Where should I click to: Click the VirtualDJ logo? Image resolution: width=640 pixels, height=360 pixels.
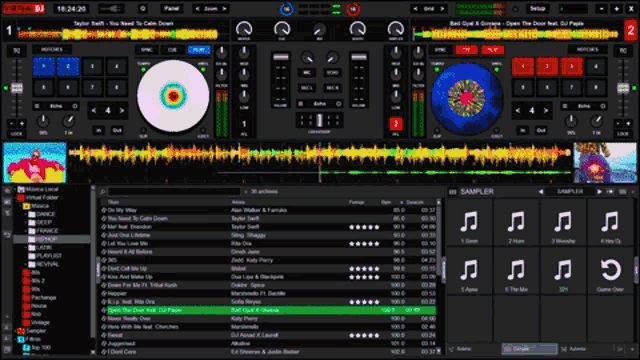tap(24, 9)
